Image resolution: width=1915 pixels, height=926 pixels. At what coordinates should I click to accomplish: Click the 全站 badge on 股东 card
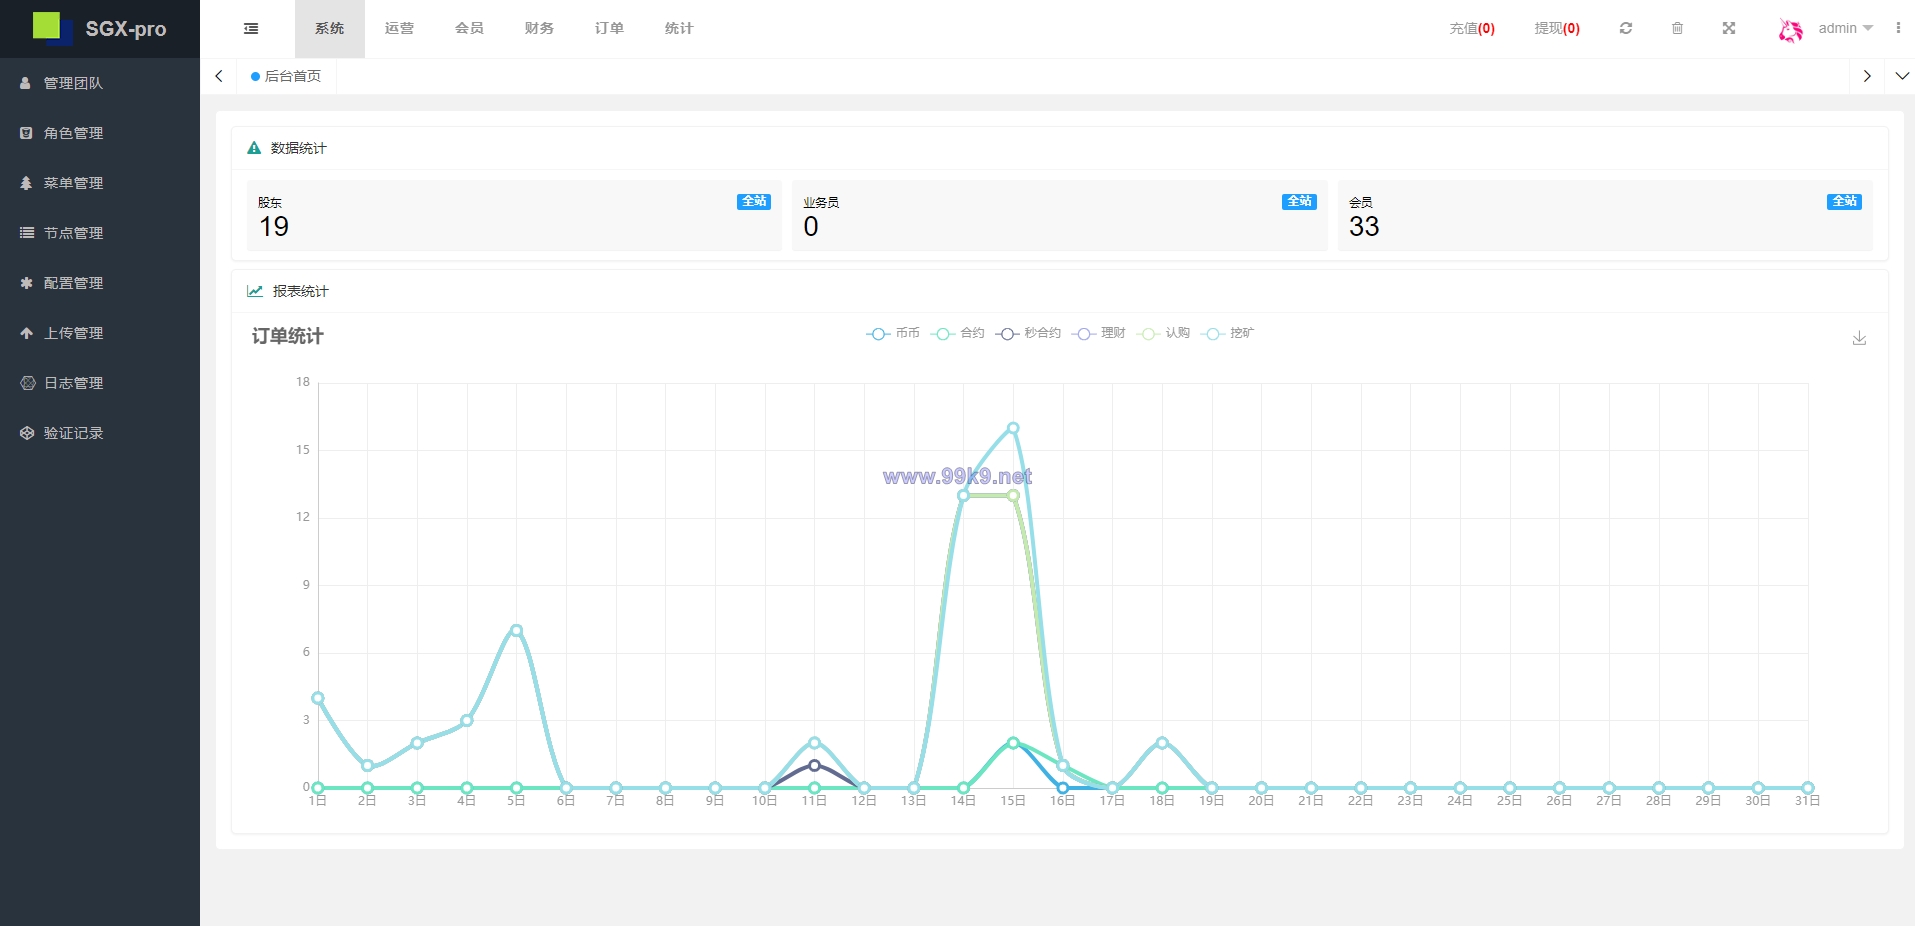(x=754, y=202)
